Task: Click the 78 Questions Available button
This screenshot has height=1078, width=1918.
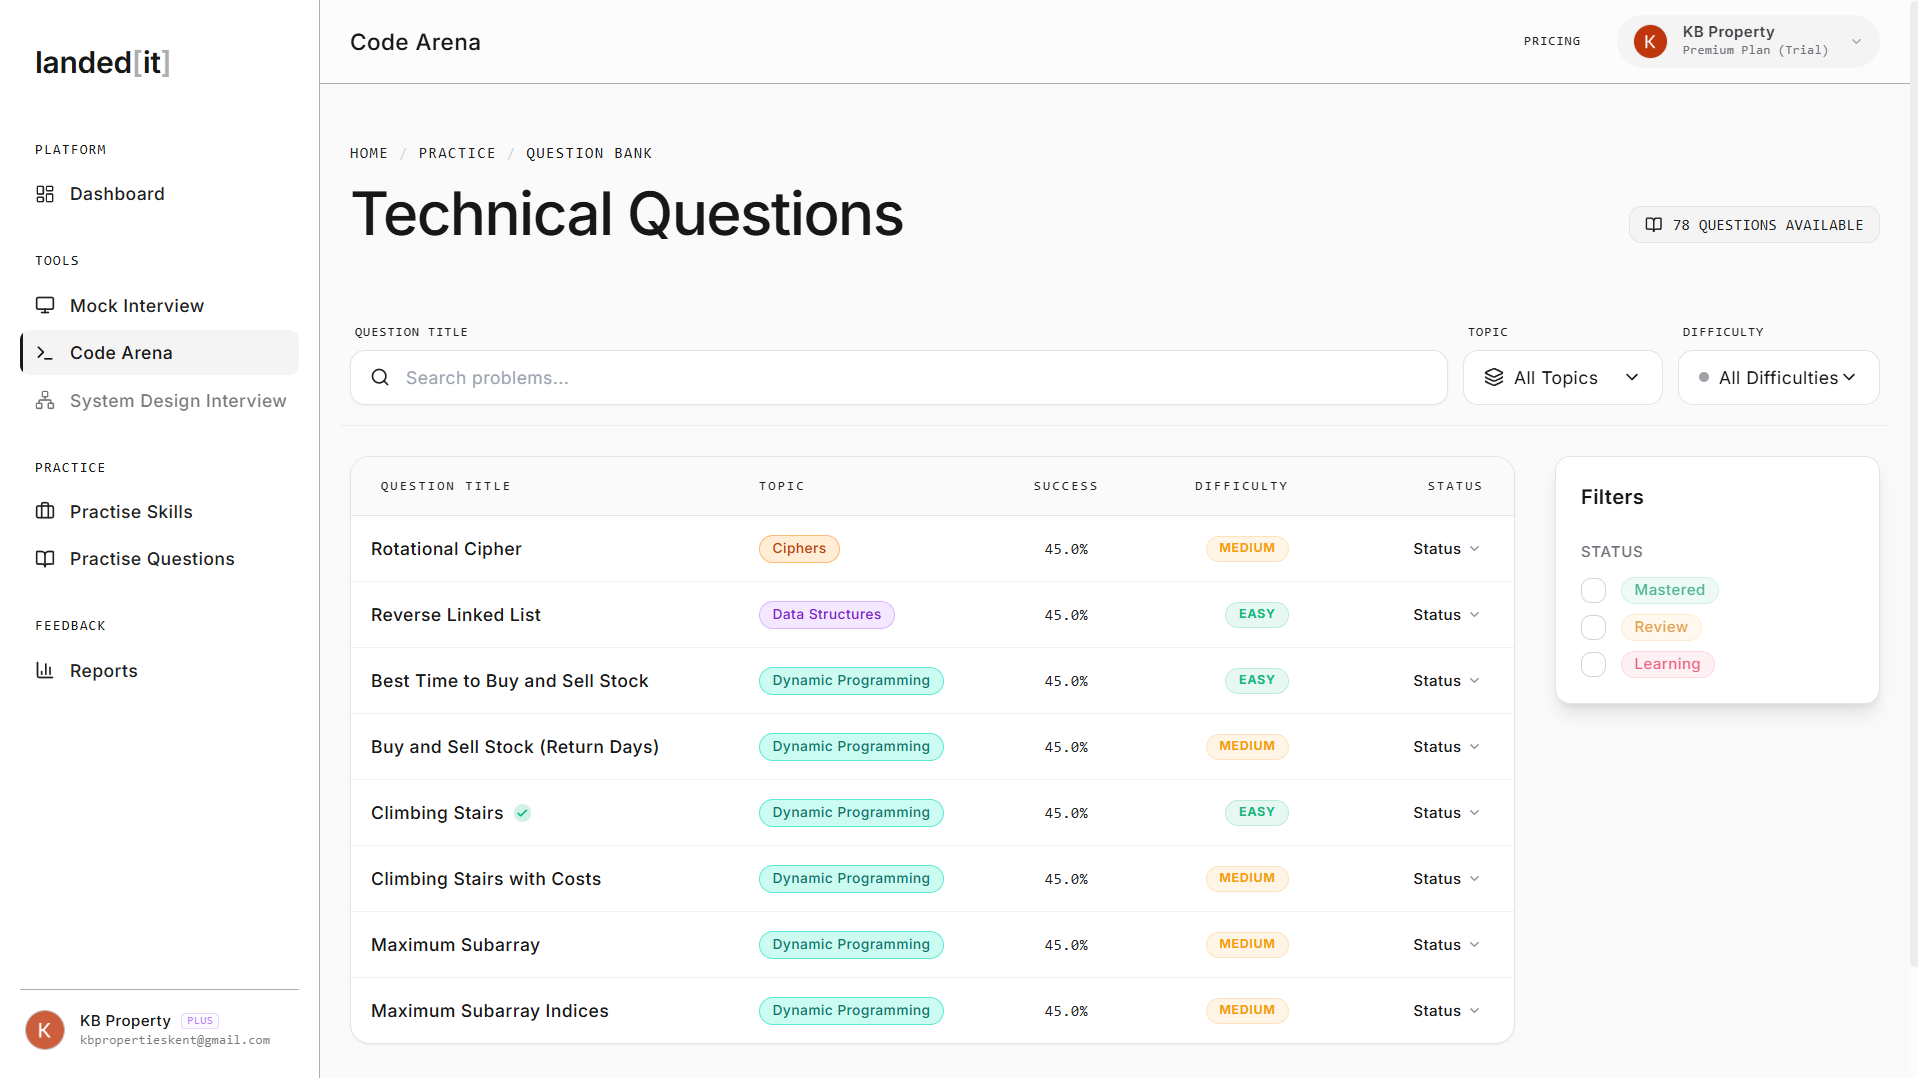Action: [x=1753, y=224]
